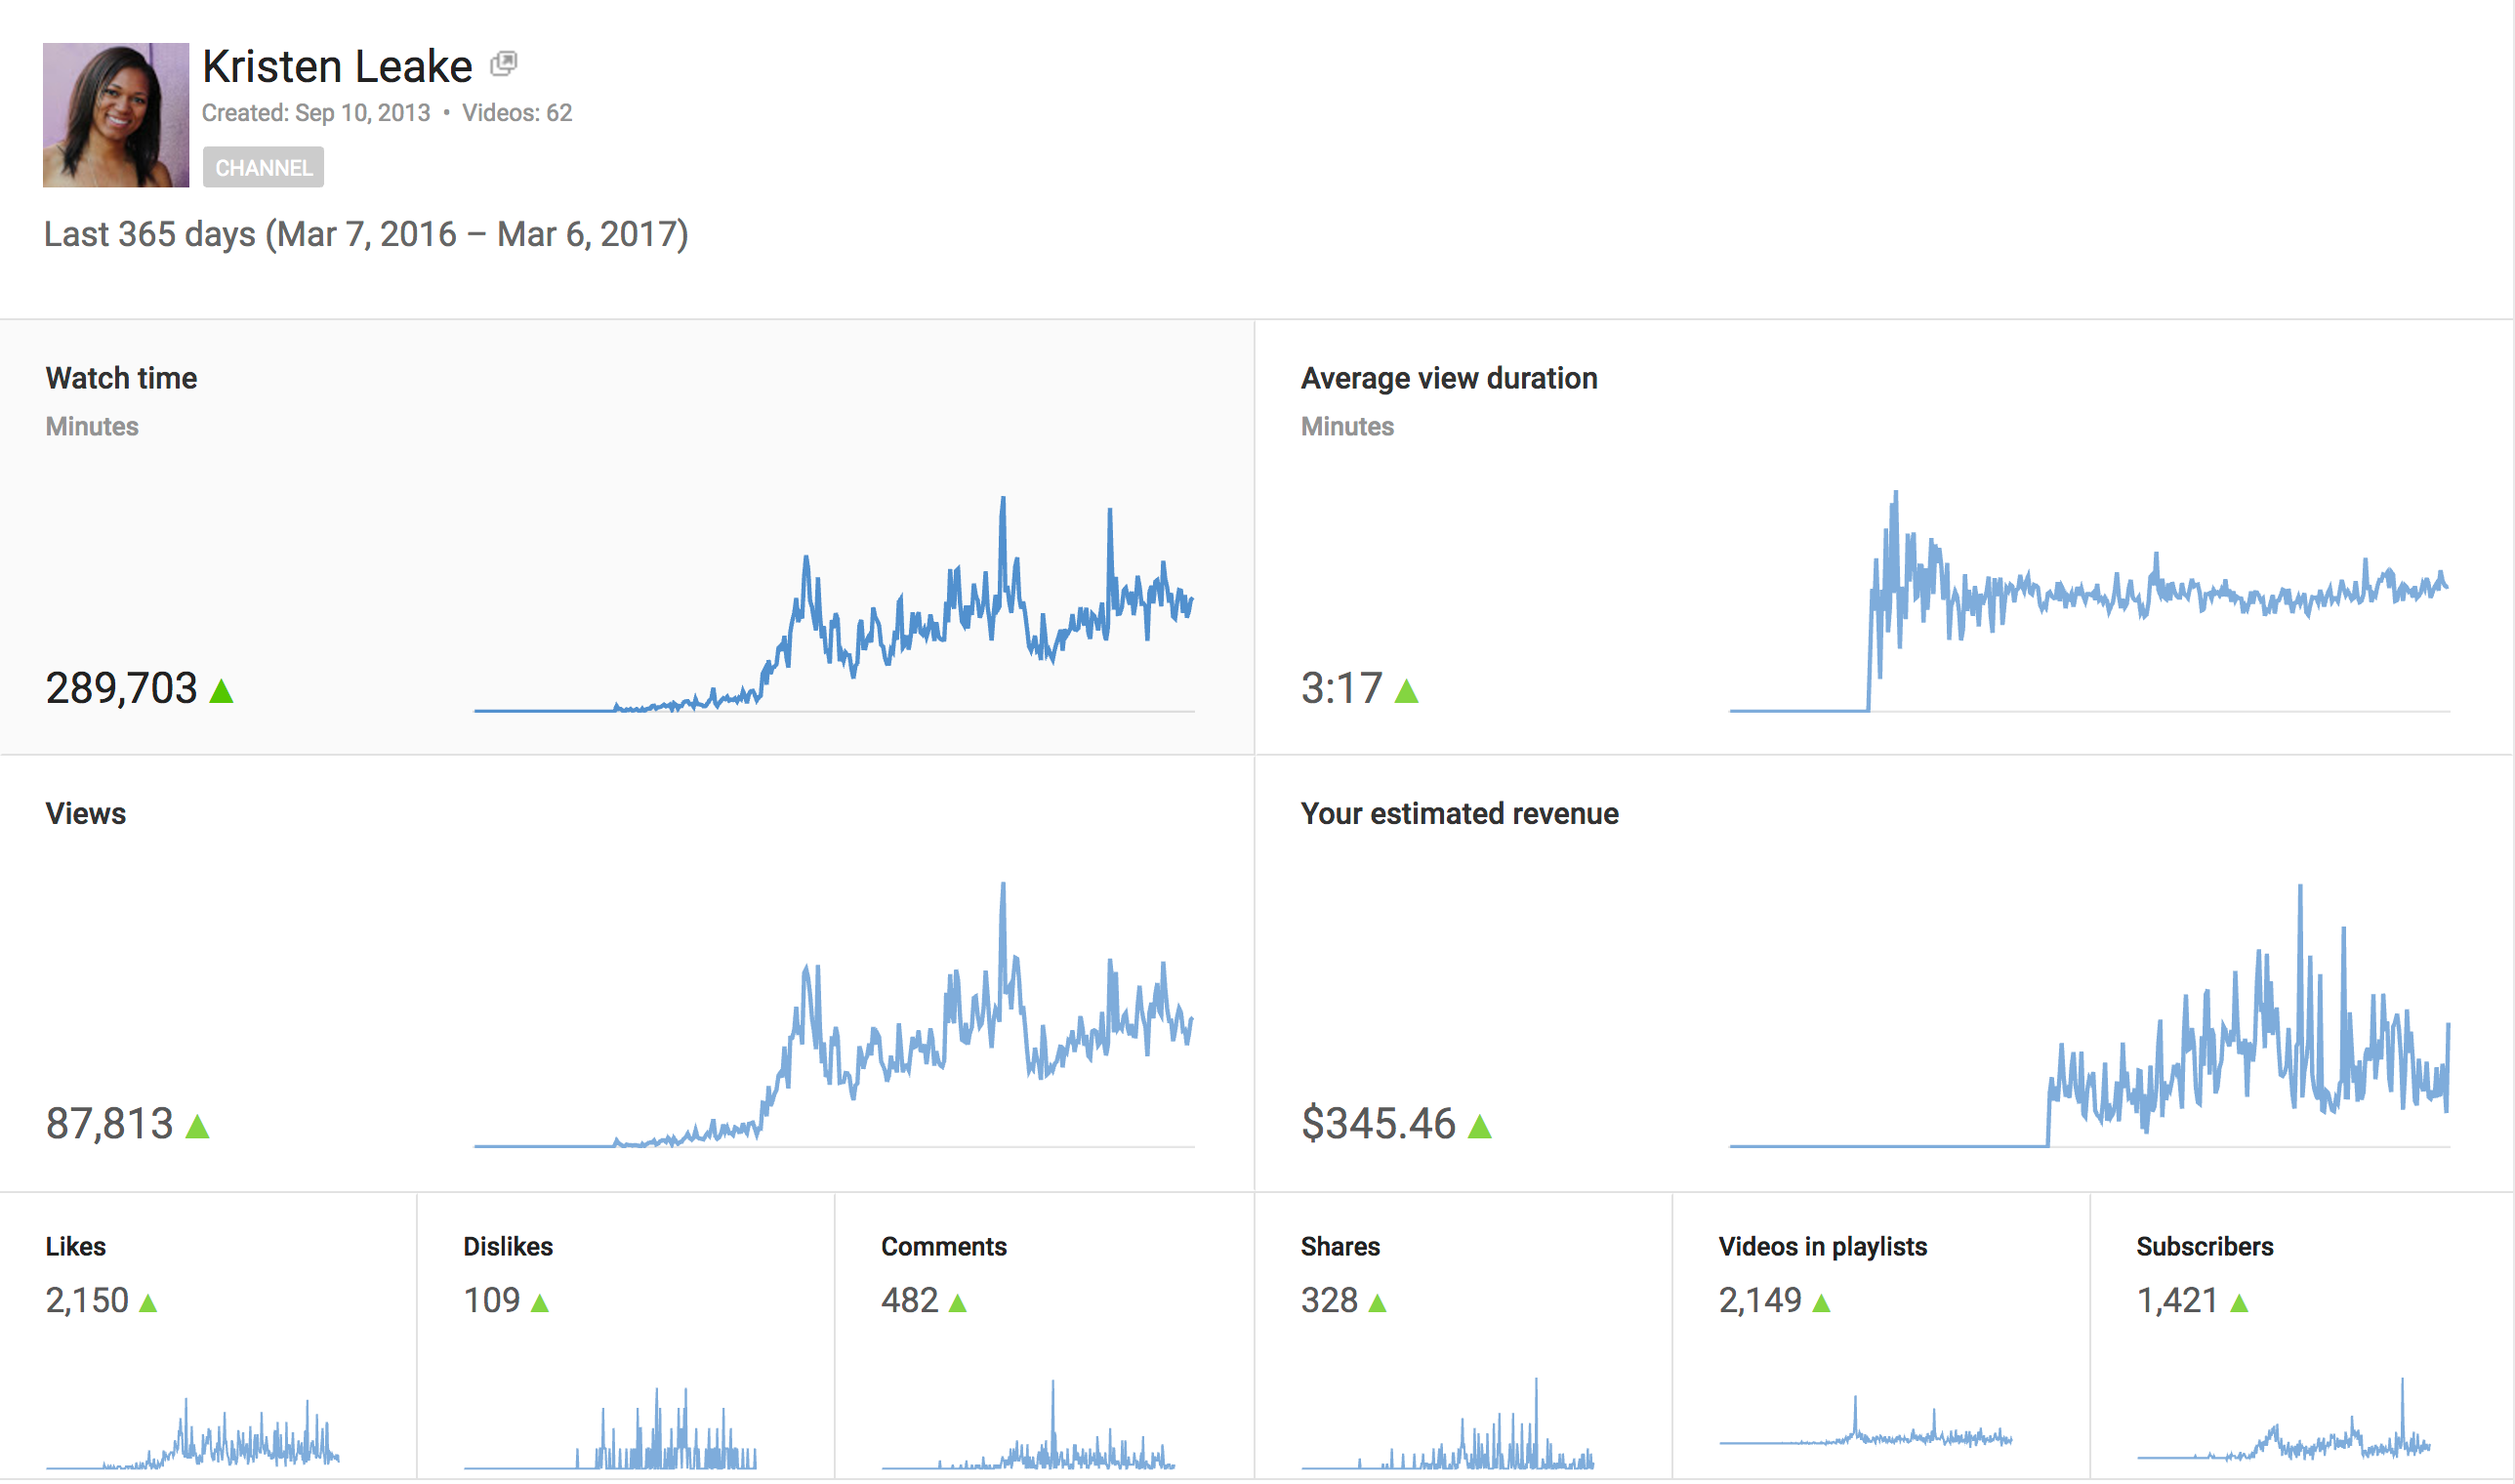
Task: Click the Subscribers sparkline chart
Action: [x=2284, y=1418]
